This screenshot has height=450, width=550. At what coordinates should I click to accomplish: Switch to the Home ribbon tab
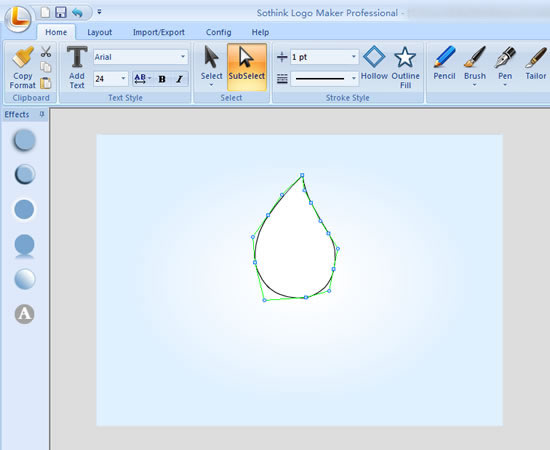click(x=56, y=32)
